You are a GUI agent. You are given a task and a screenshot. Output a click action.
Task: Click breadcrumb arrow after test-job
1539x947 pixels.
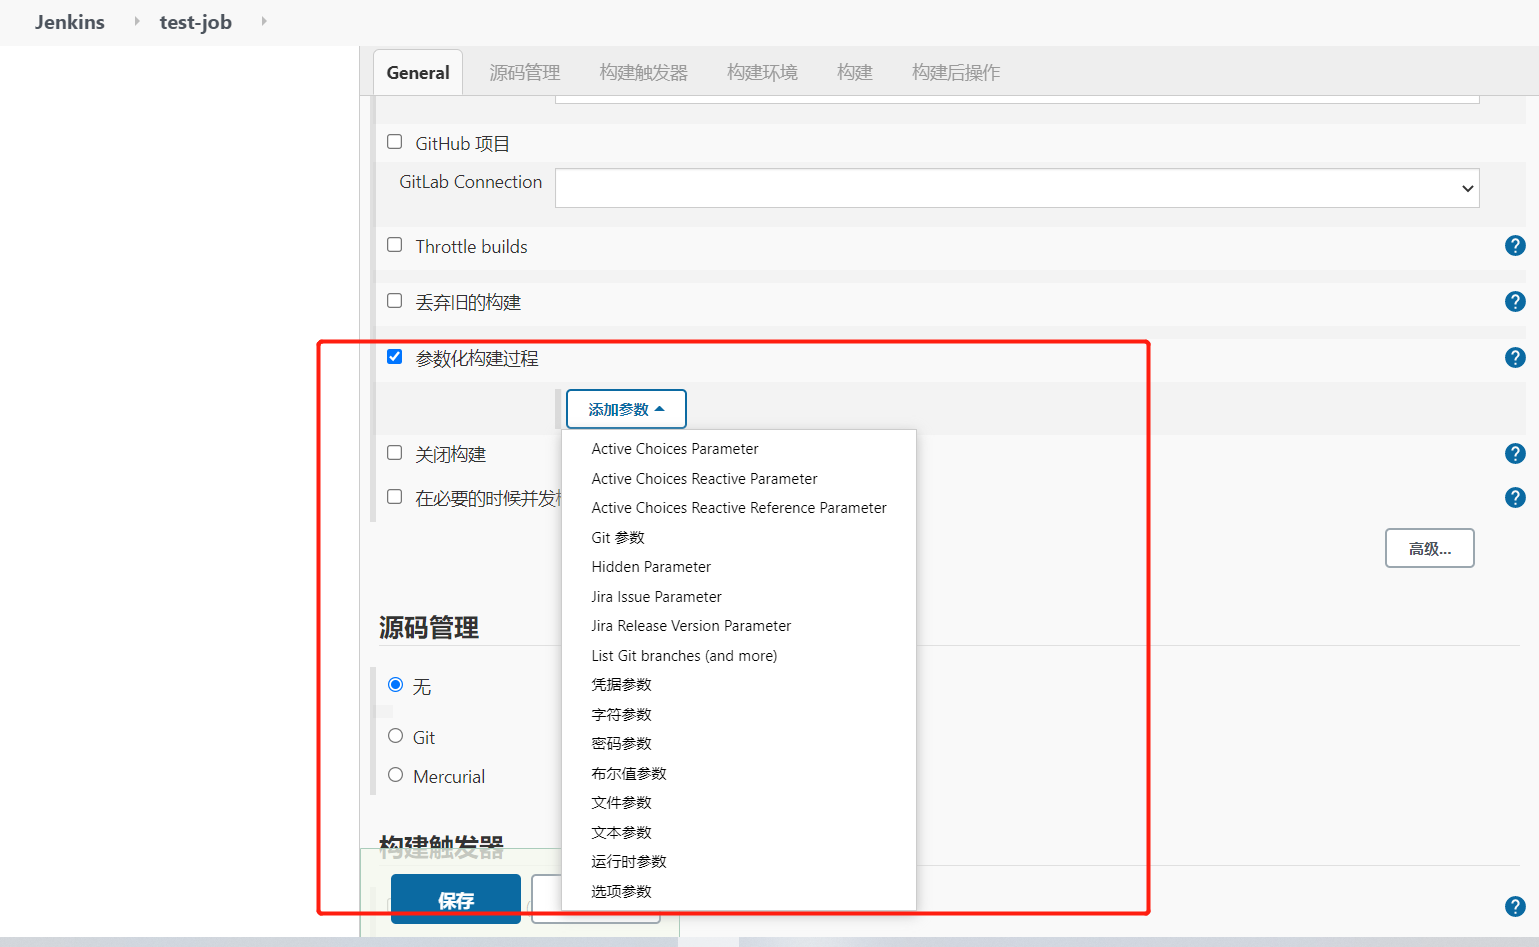[x=264, y=21]
